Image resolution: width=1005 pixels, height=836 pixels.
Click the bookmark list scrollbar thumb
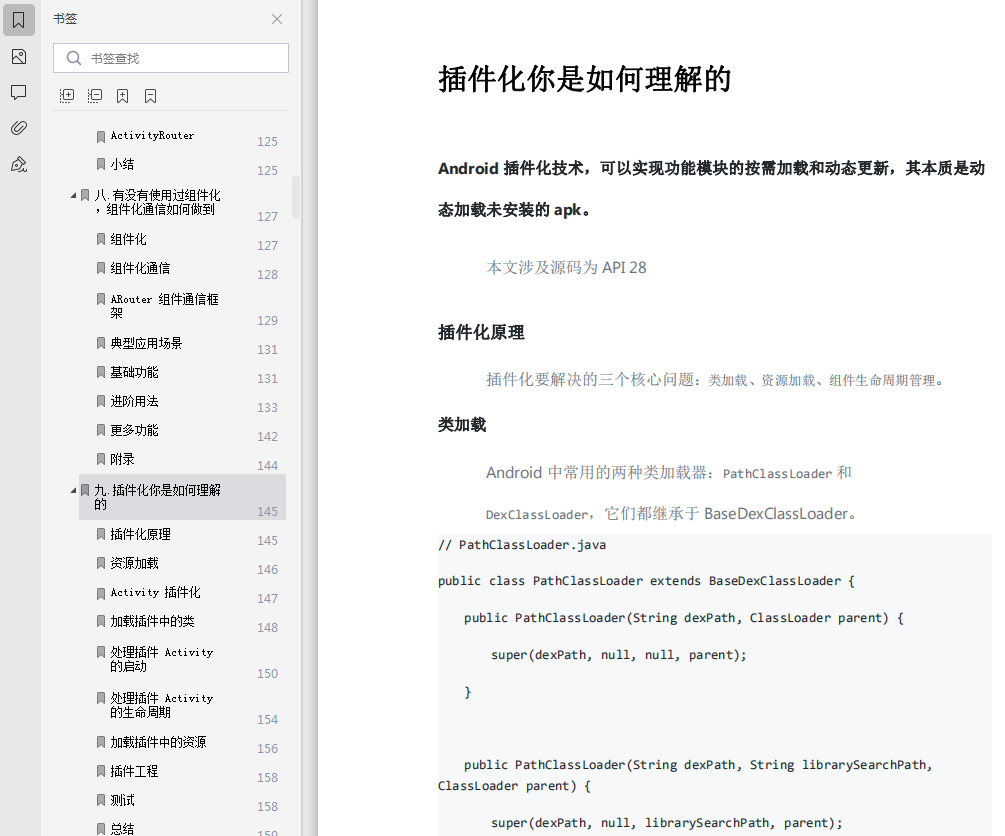pos(296,197)
